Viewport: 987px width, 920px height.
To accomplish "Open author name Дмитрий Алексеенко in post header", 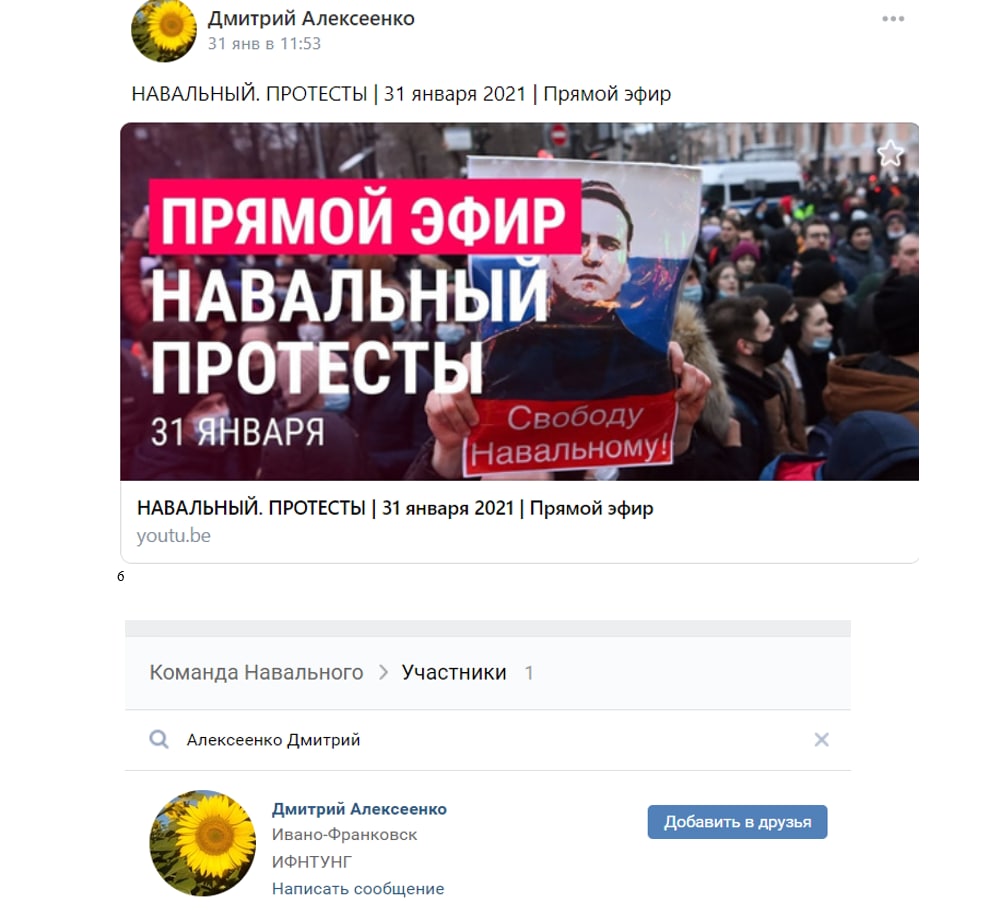I will [311, 19].
